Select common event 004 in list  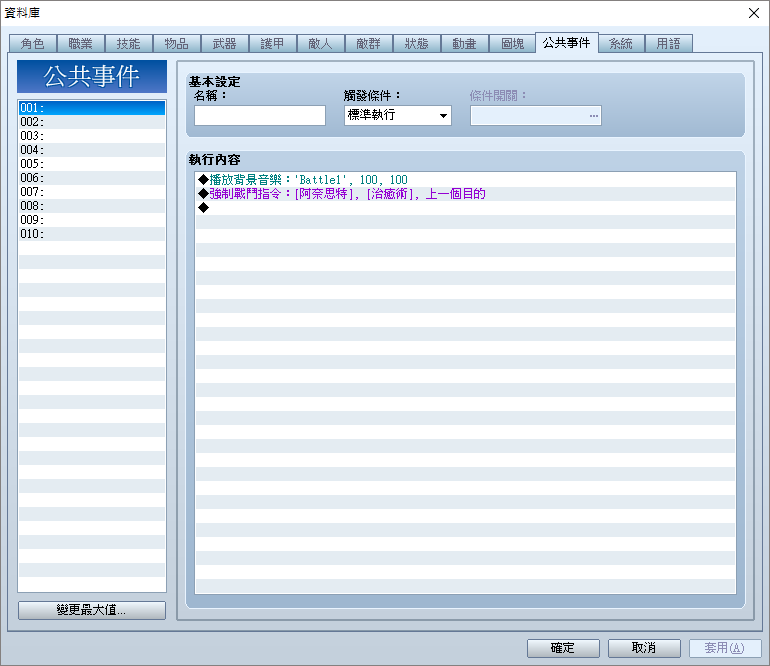tap(92, 150)
